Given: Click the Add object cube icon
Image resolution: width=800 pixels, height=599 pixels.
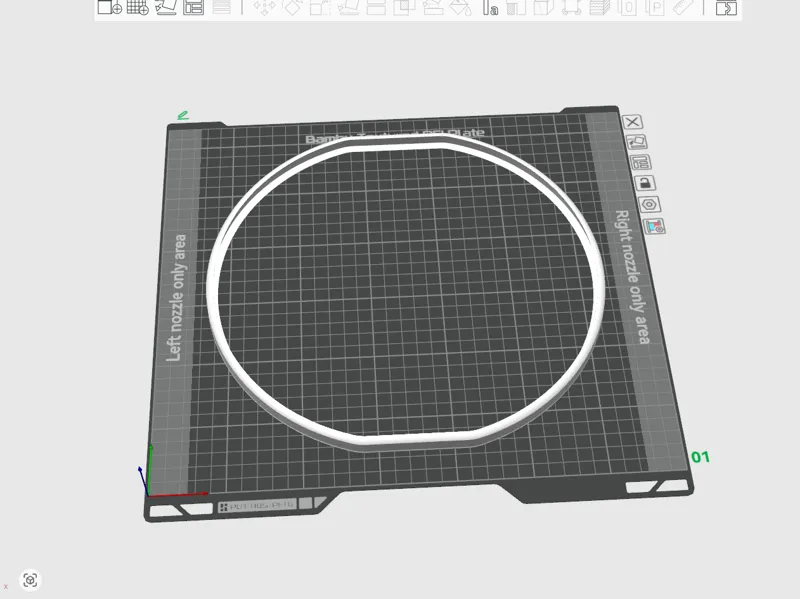Looking at the screenshot, I should click(x=109, y=7).
